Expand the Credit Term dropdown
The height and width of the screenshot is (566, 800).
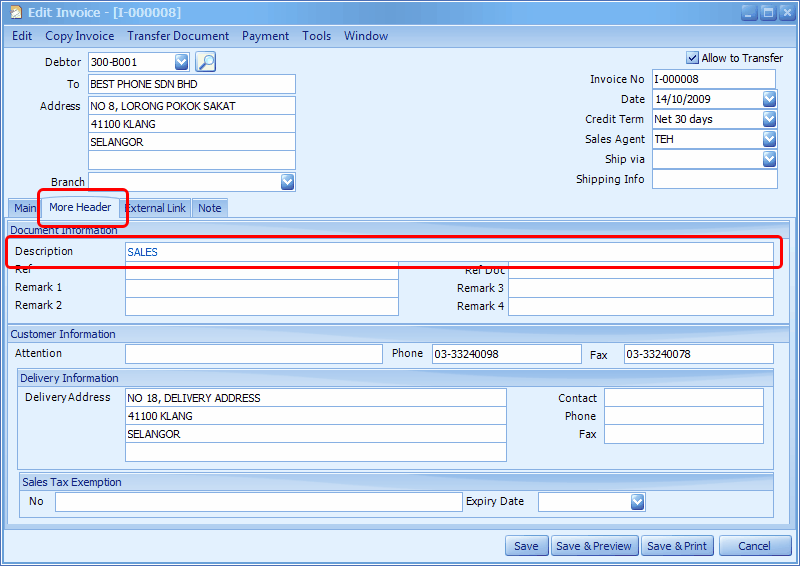tap(769, 119)
